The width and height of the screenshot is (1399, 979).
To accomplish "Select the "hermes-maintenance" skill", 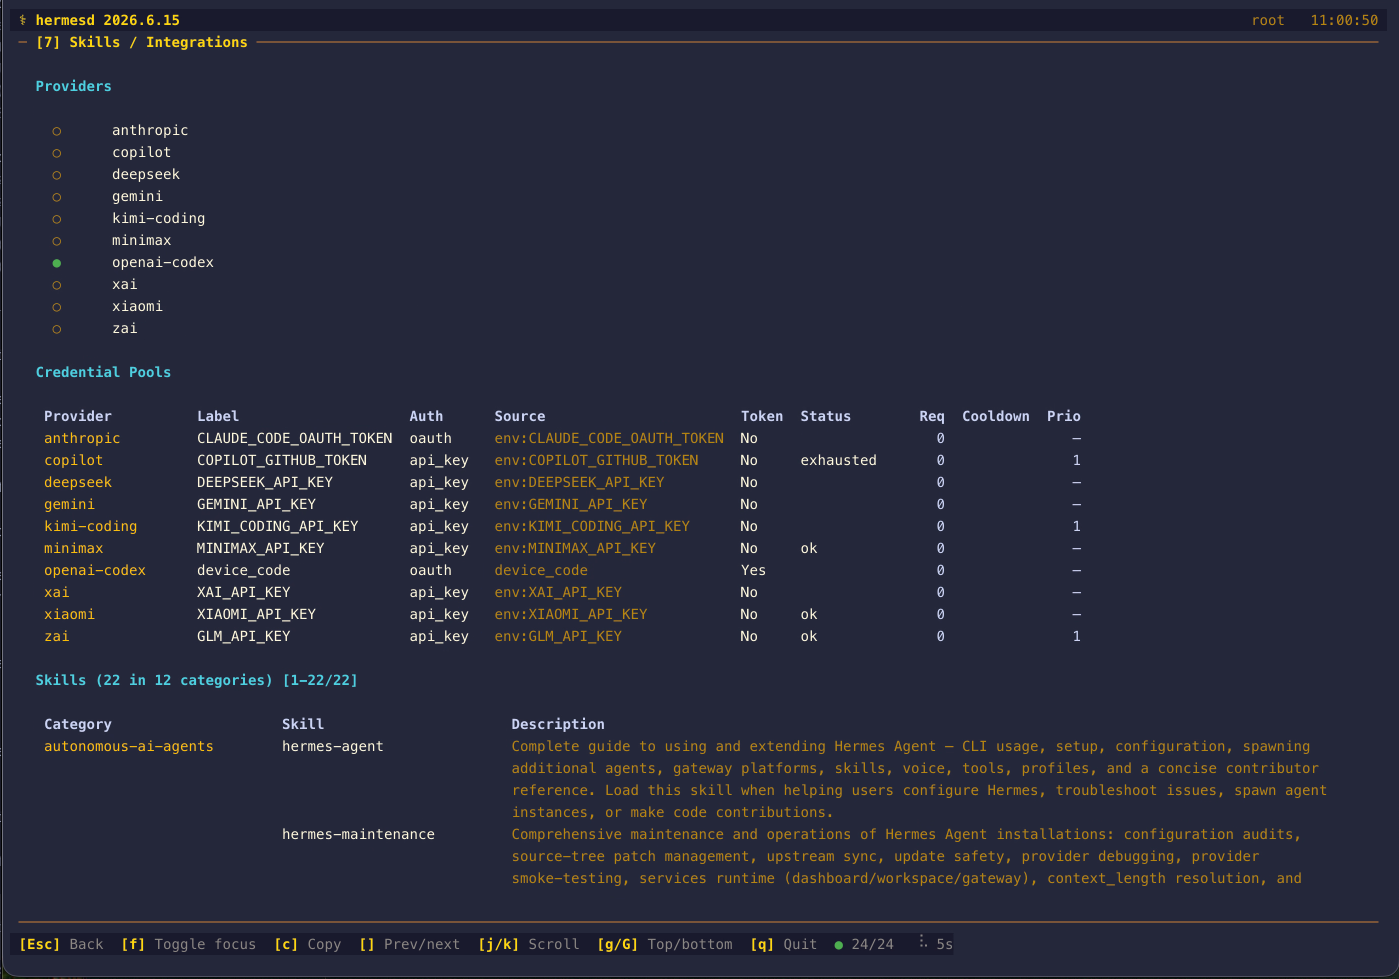I will (x=358, y=834).
